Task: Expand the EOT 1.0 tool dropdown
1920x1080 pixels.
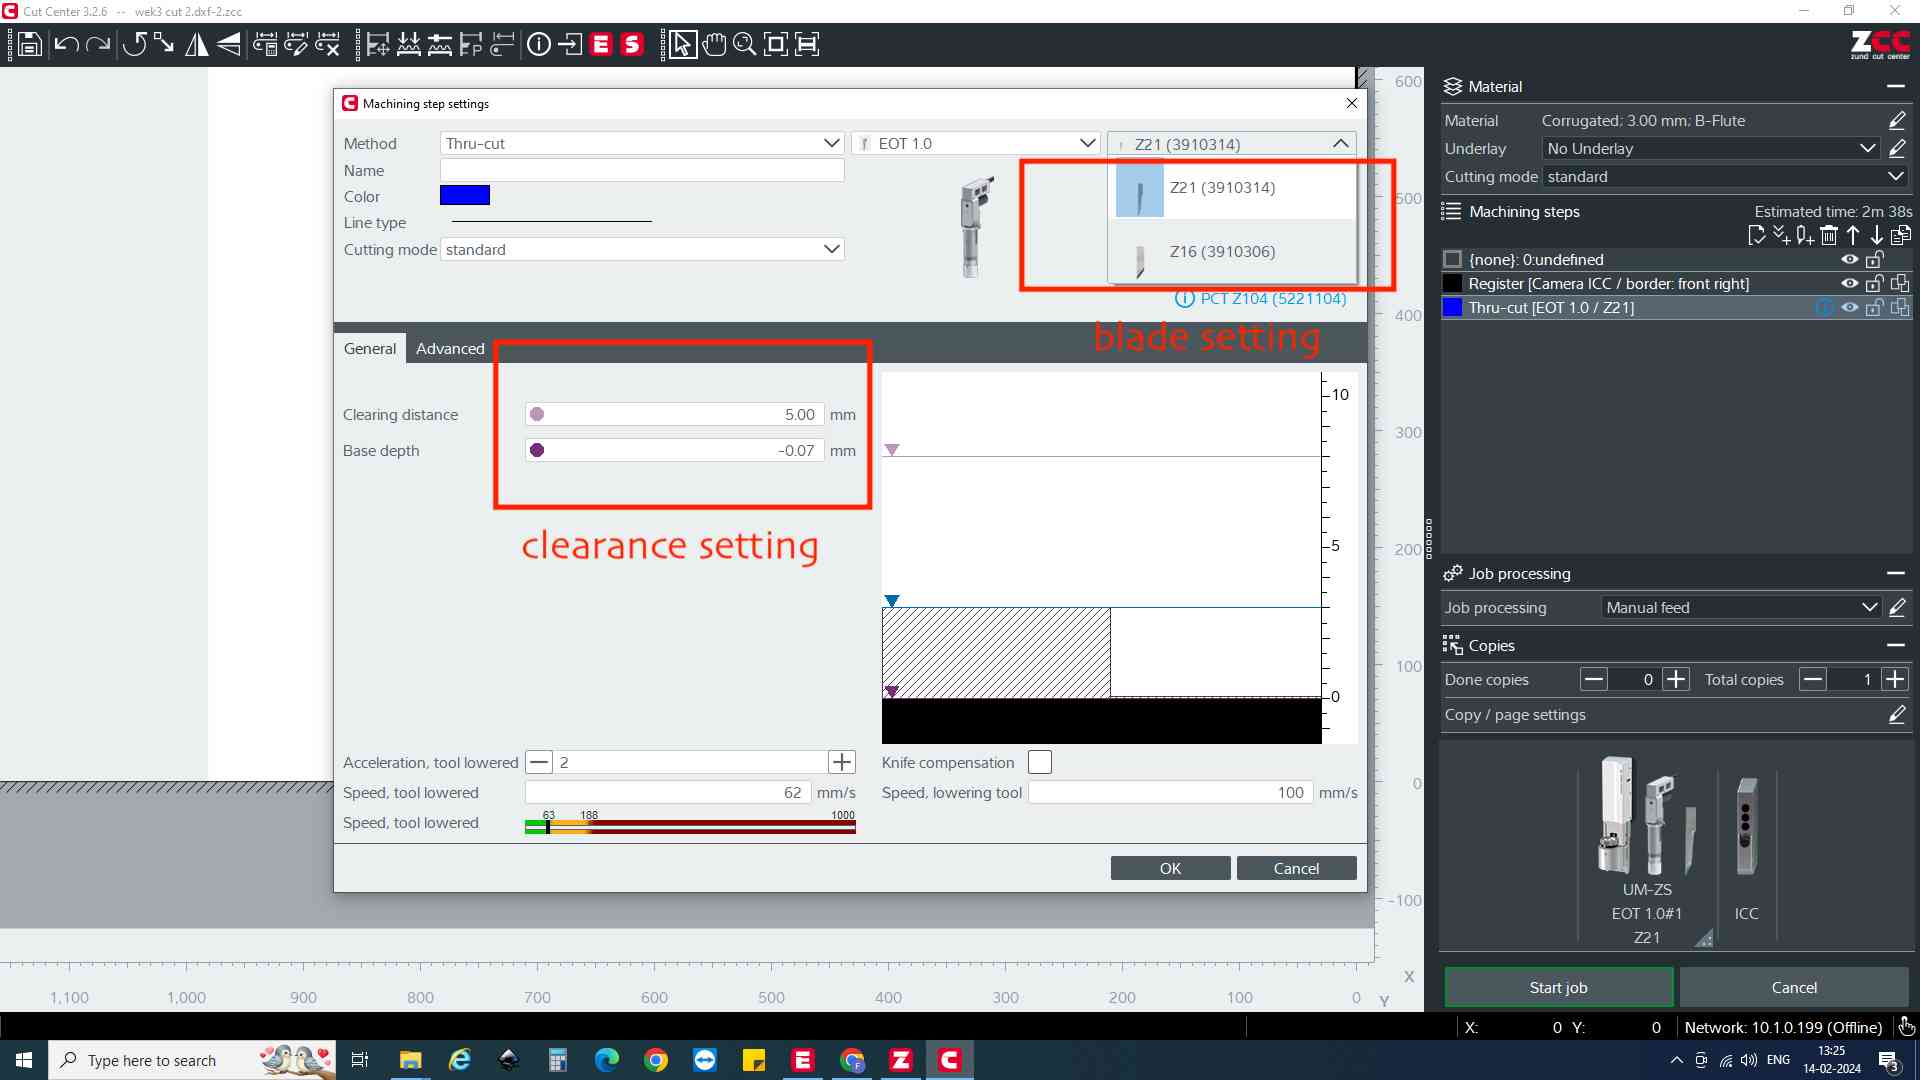Action: click(x=1087, y=144)
